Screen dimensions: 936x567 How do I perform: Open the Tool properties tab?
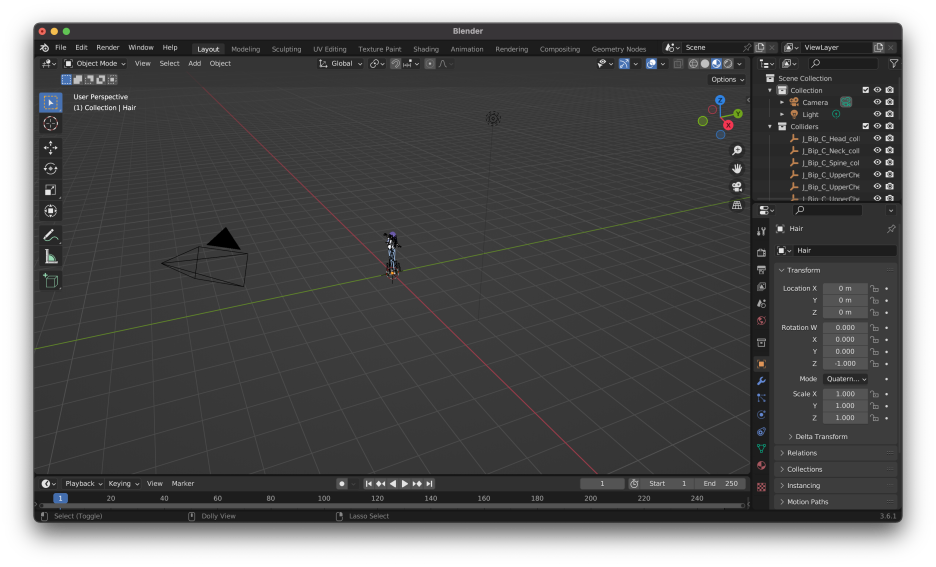[761, 232]
